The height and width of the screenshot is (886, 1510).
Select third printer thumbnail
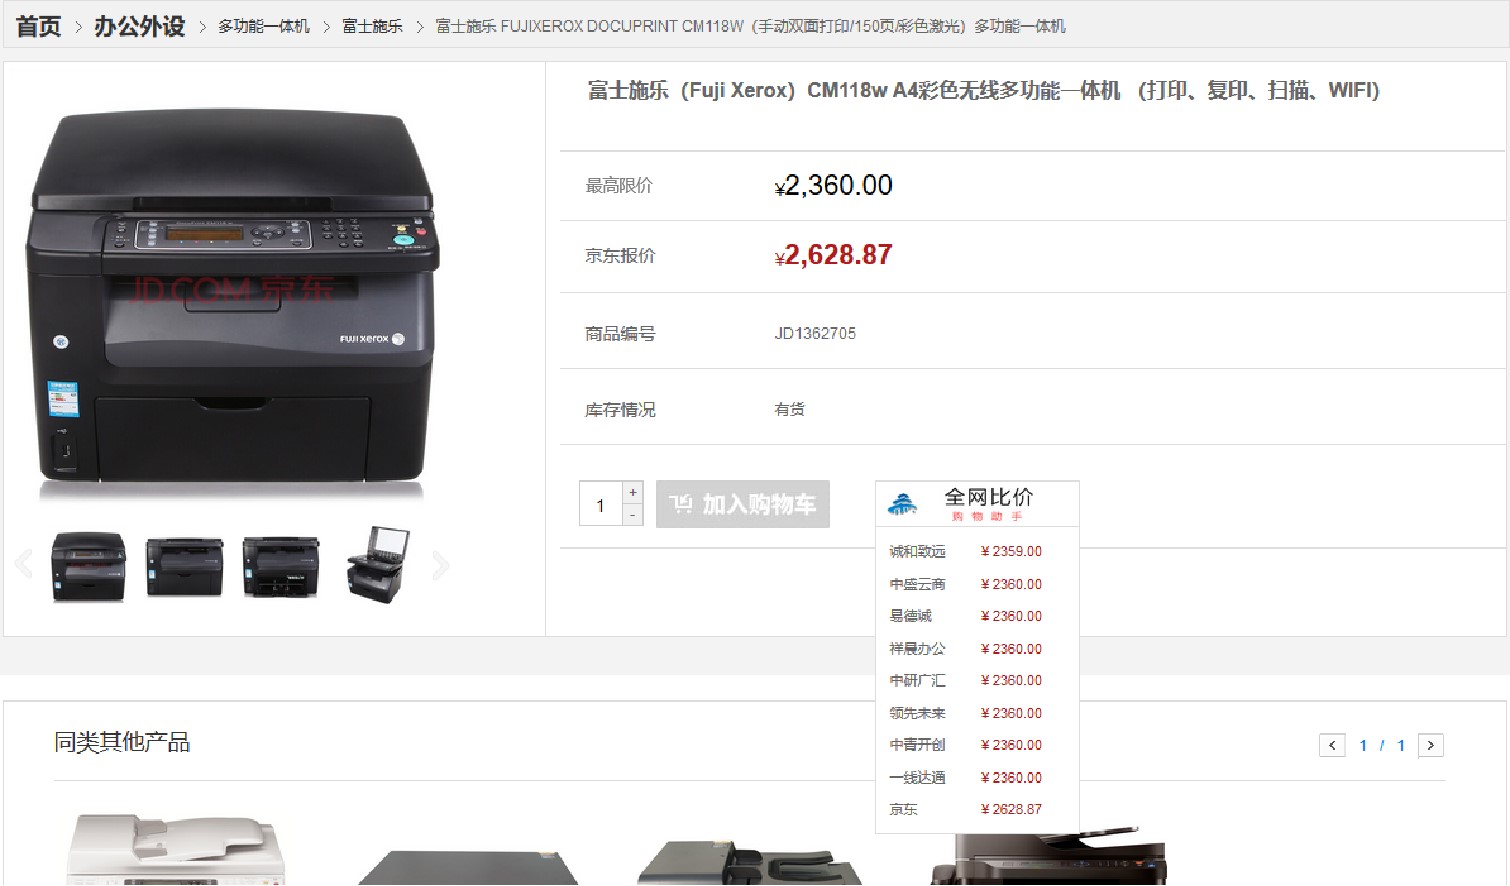(281, 567)
